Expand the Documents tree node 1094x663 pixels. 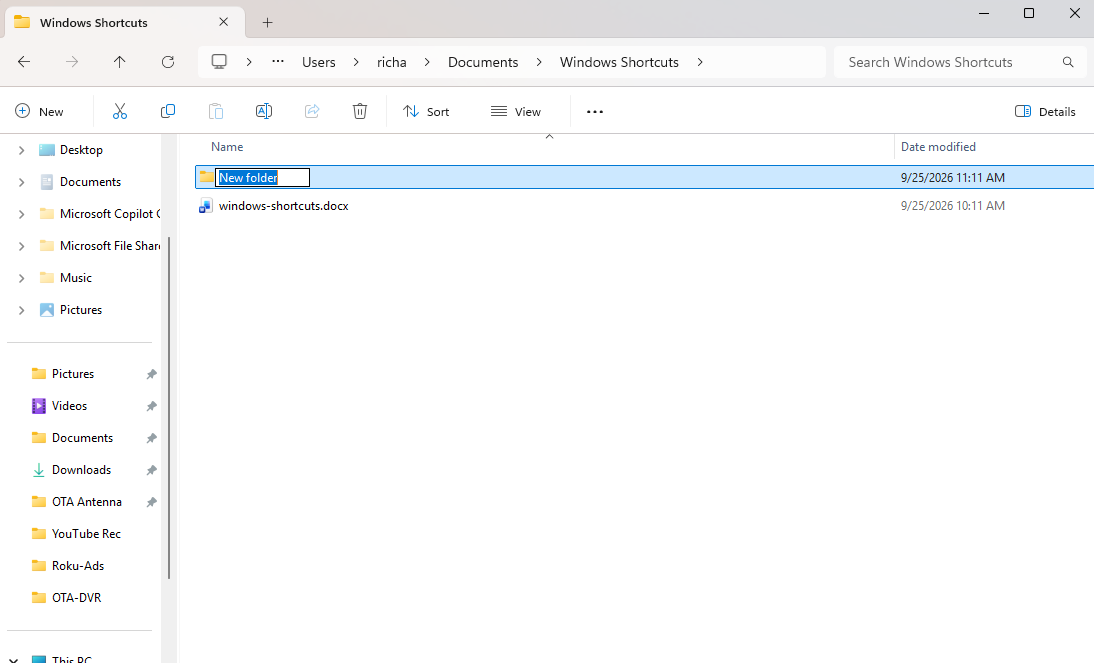22,182
